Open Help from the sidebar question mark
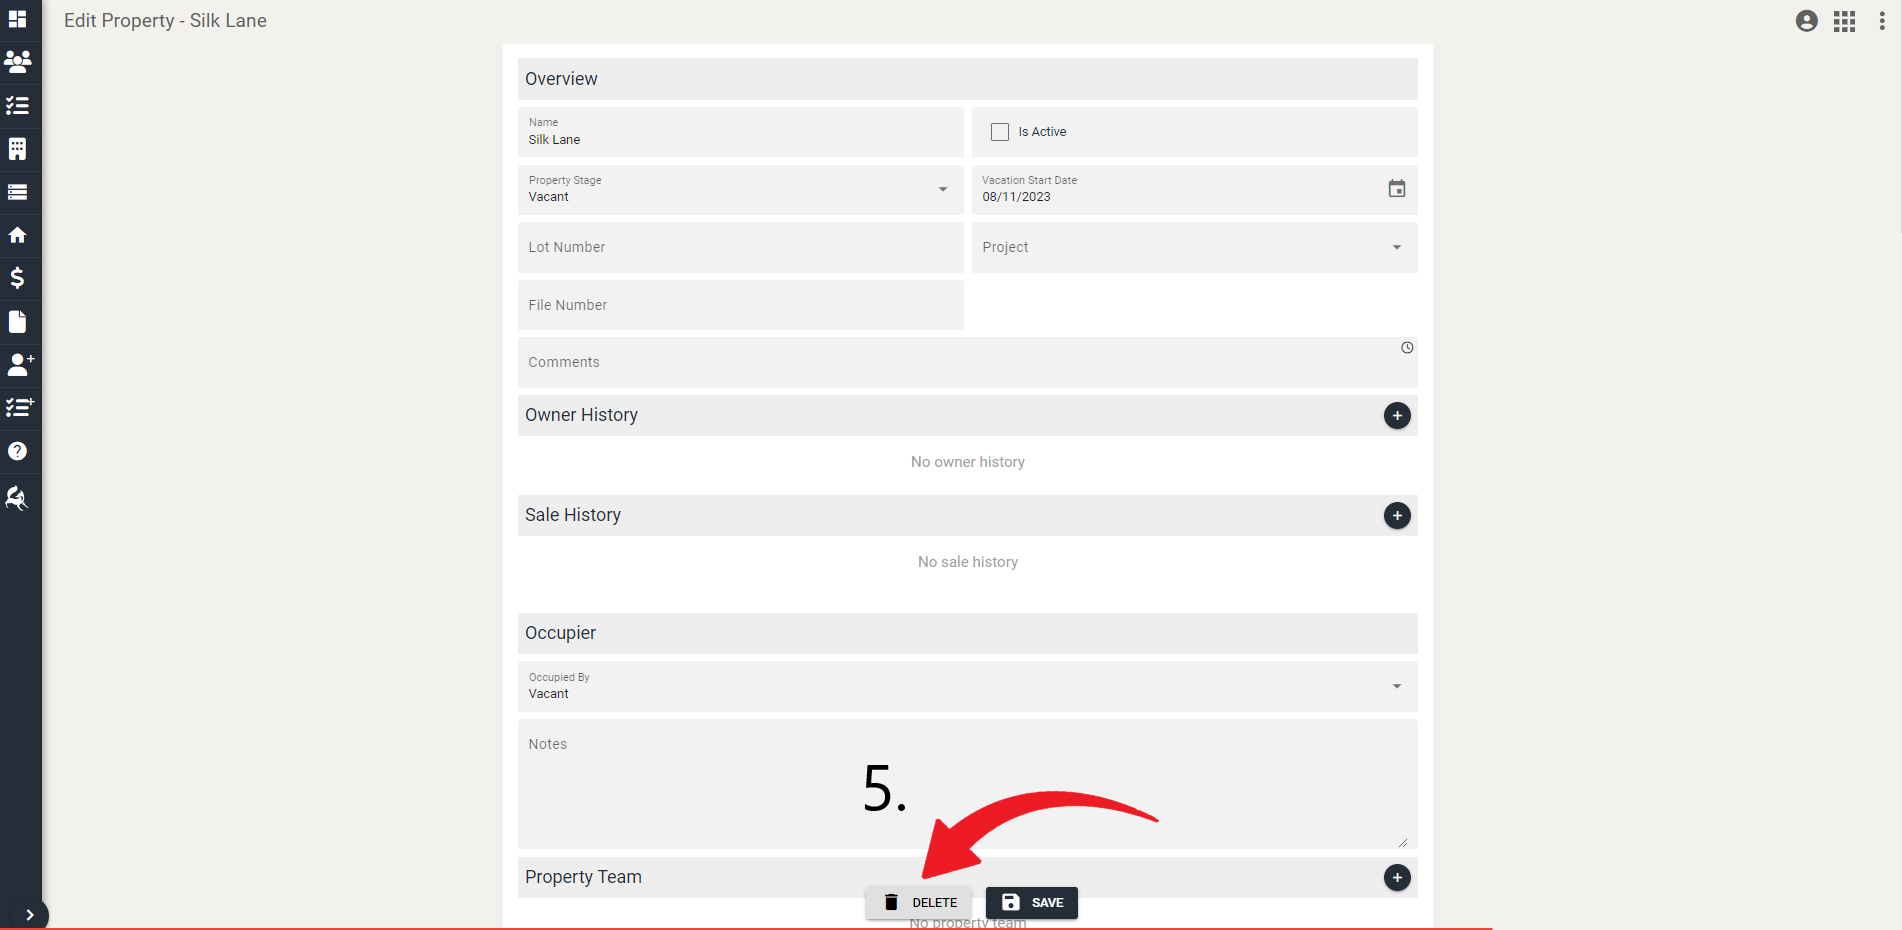The image size is (1902, 930). 18,450
